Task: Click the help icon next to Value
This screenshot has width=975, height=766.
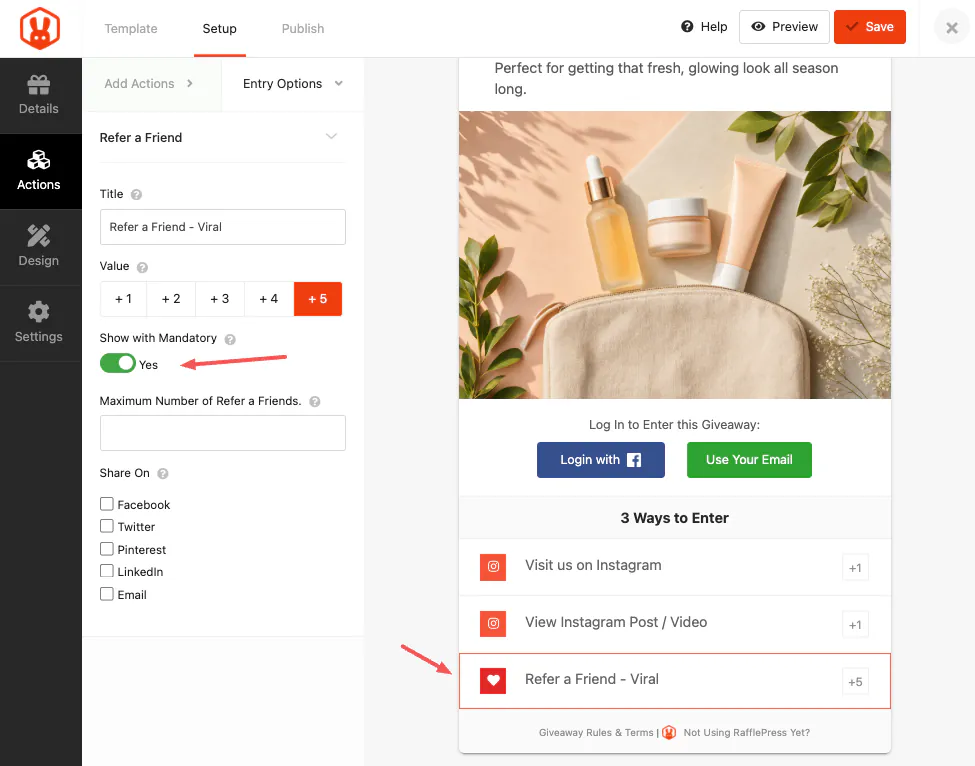Action: (142, 267)
